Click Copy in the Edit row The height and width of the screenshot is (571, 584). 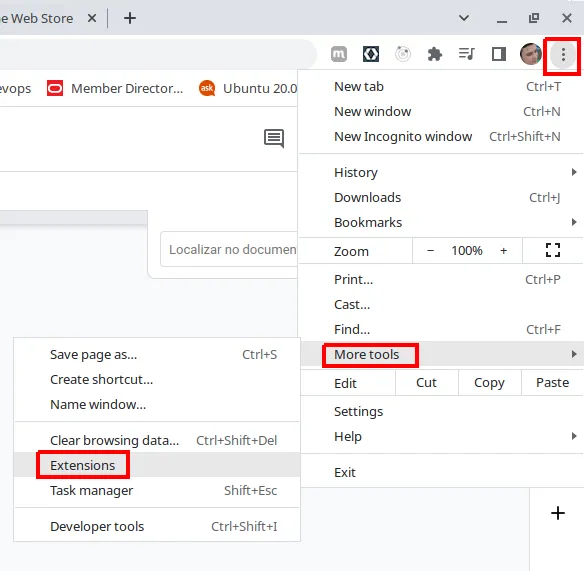489,383
